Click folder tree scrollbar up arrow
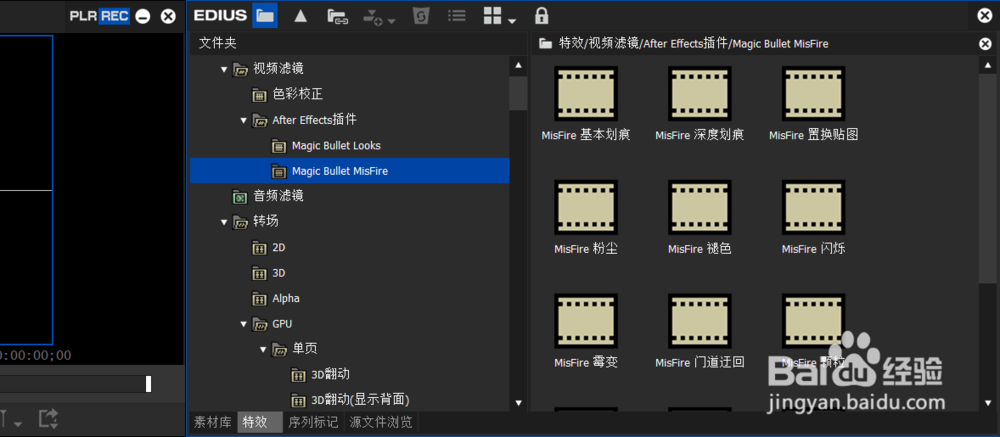Viewport: 1000px width, 437px height. click(518, 65)
